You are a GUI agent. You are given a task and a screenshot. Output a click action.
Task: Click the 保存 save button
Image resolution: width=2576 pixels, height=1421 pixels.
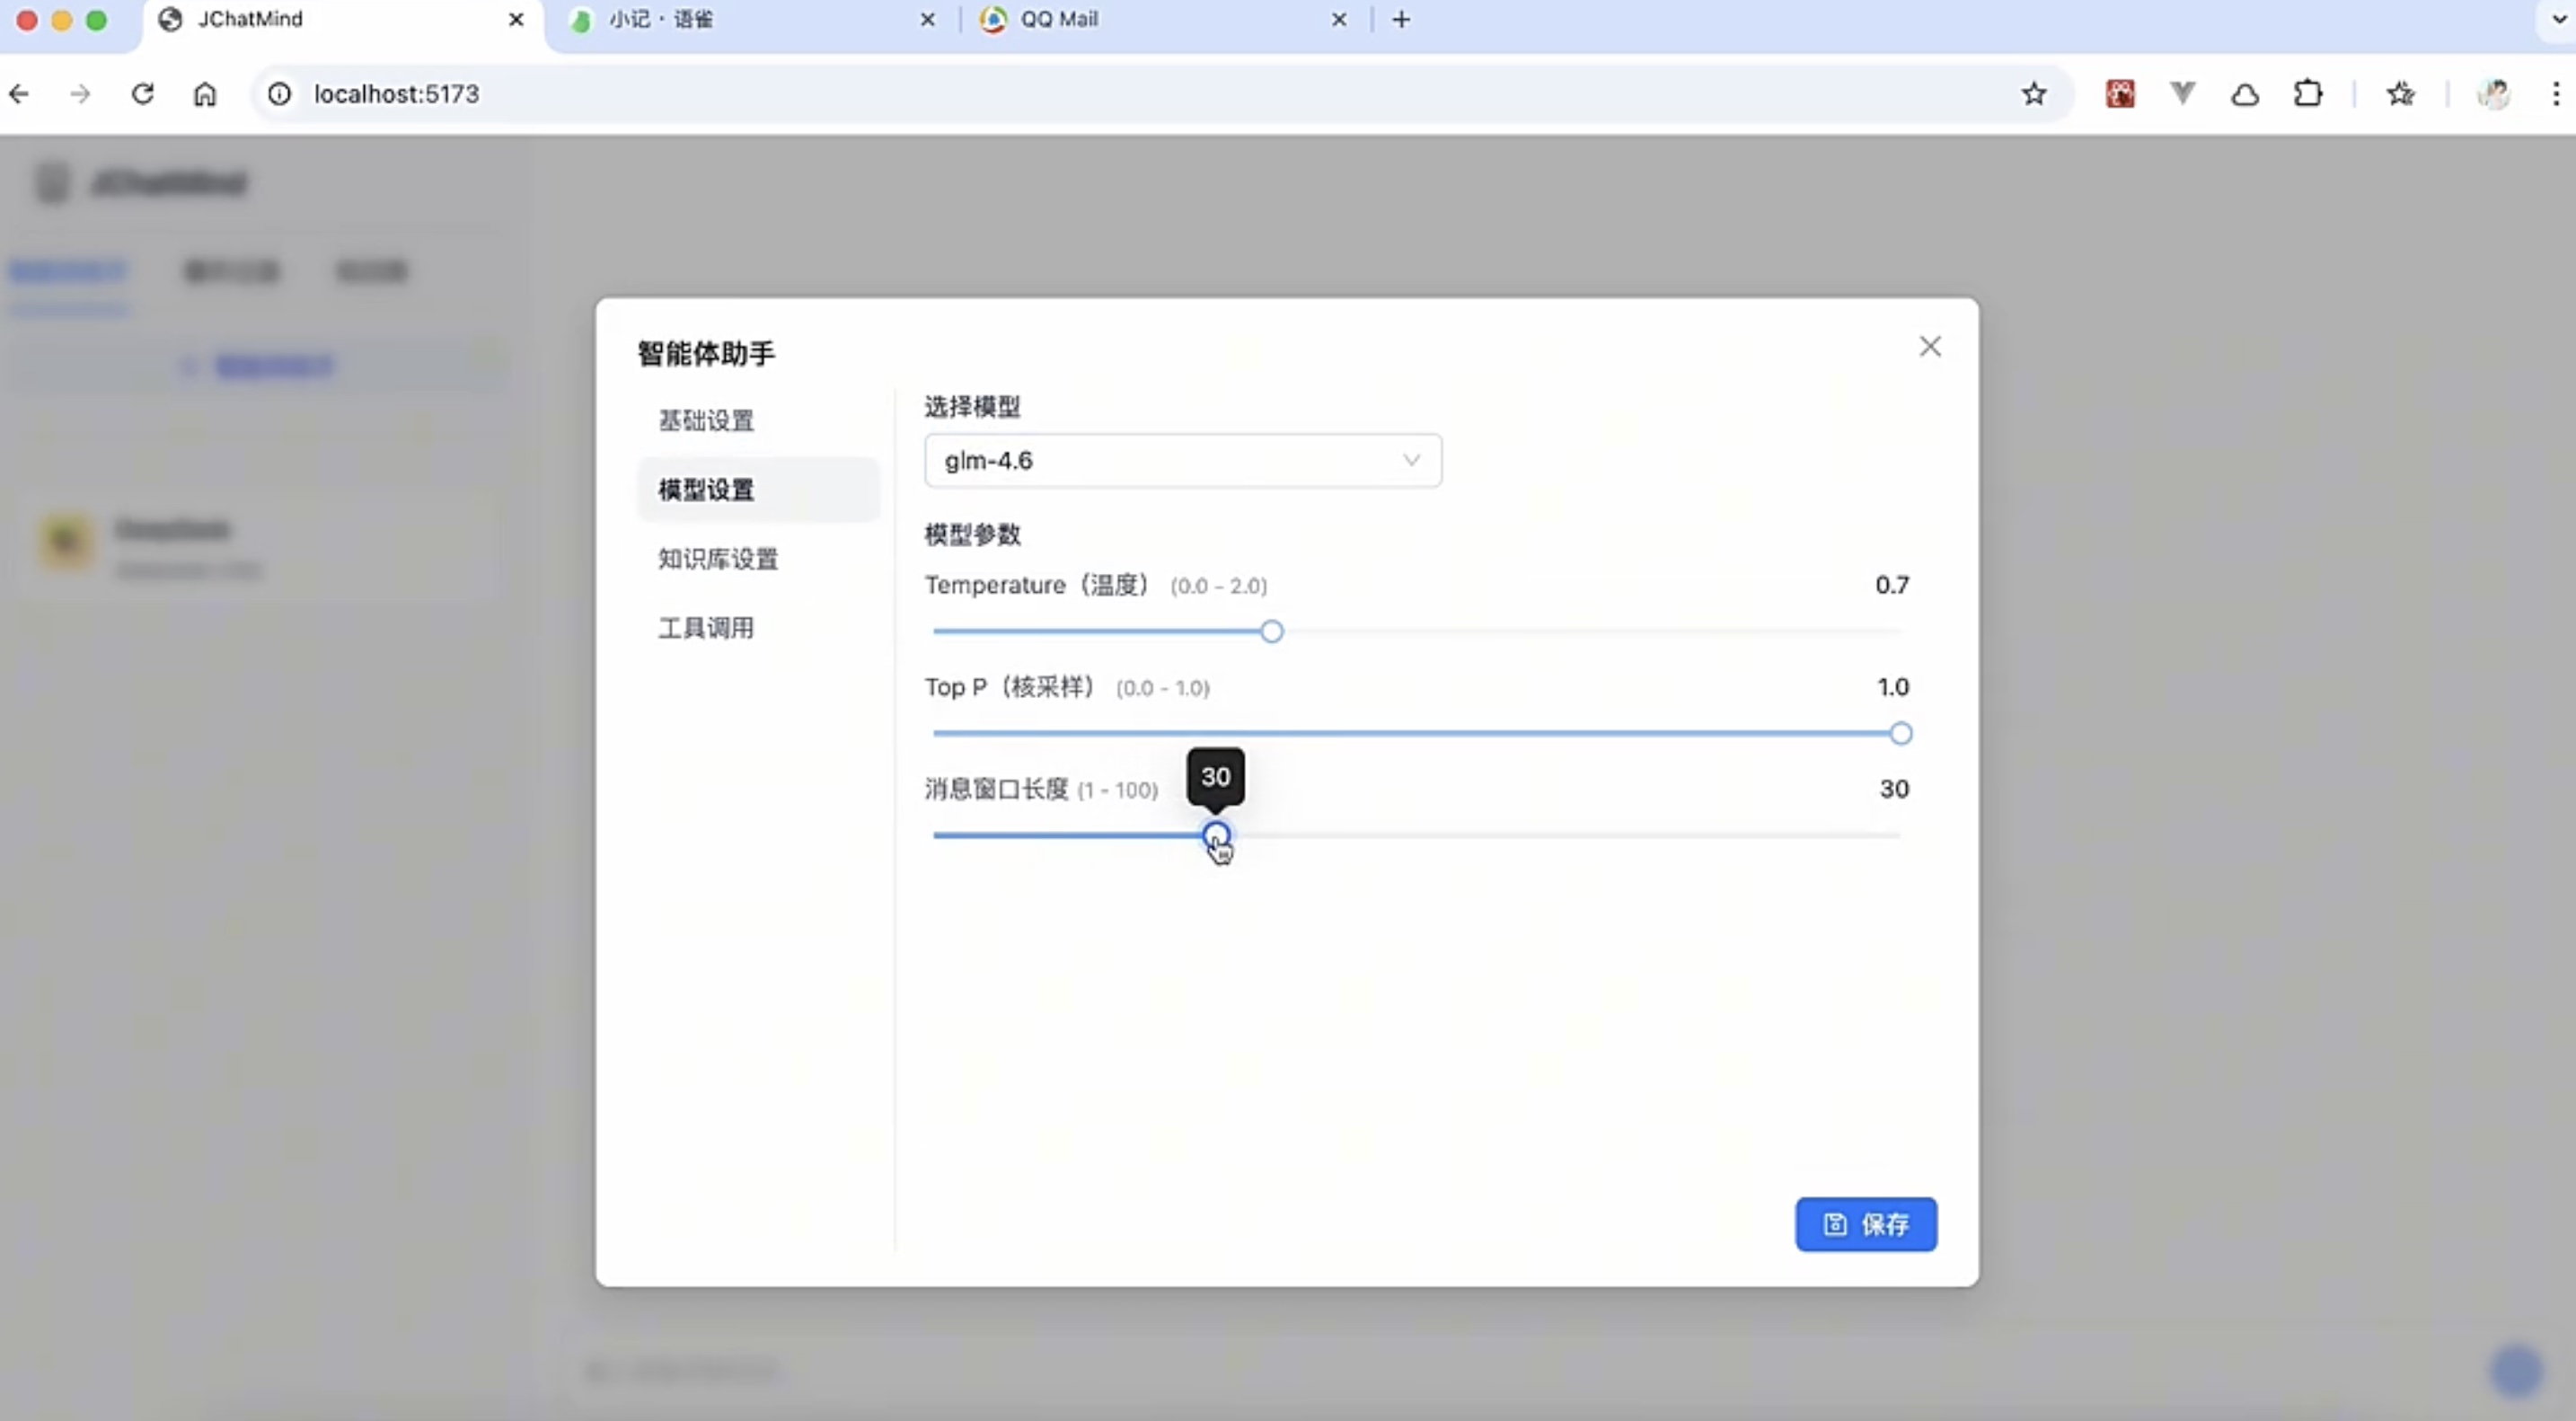1865,1224
